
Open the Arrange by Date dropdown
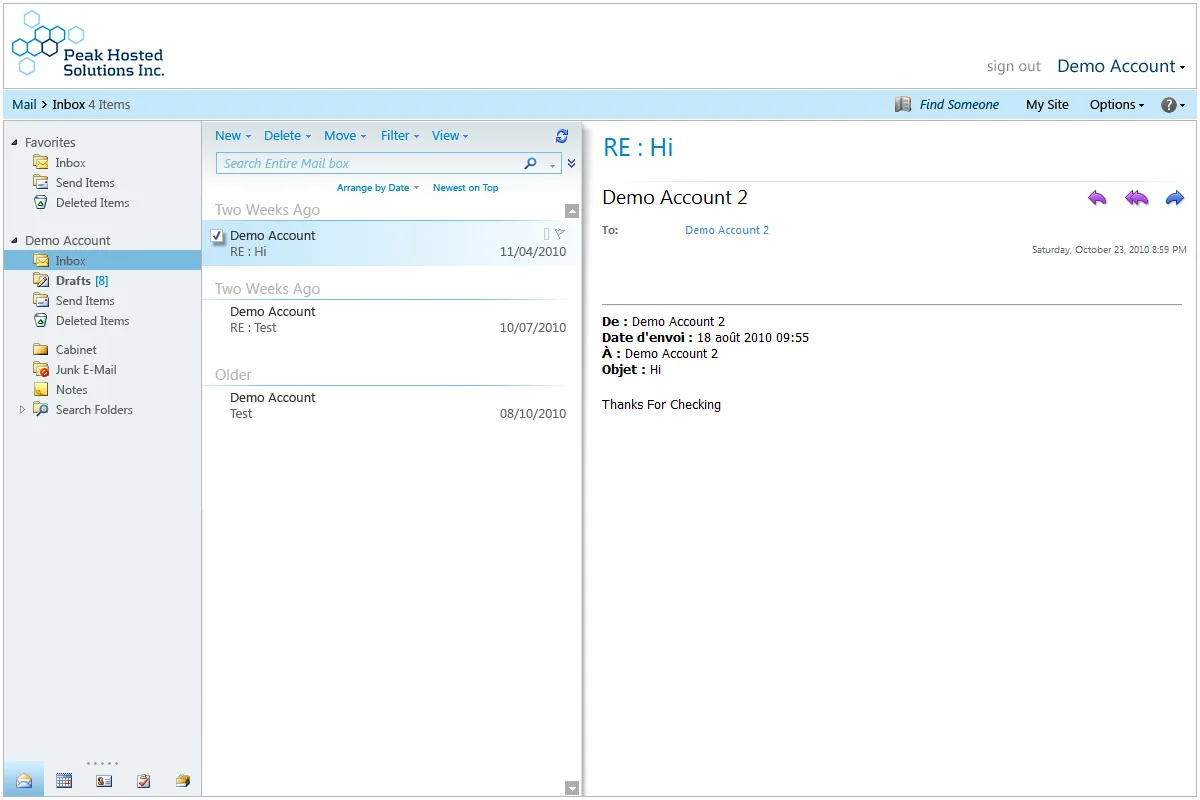click(x=378, y=188)
